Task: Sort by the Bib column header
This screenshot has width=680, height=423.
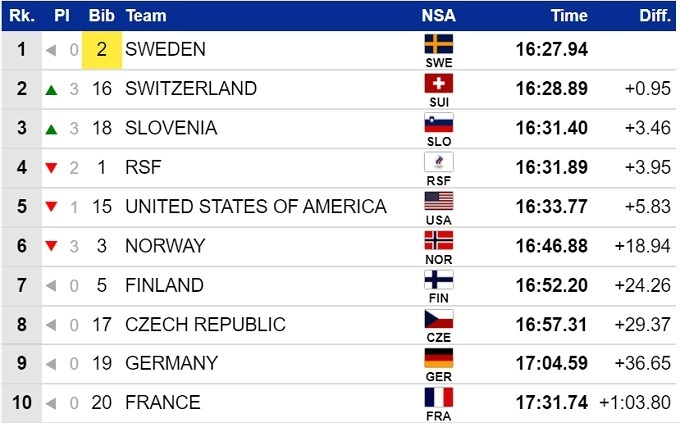Action: coord(101,16)
